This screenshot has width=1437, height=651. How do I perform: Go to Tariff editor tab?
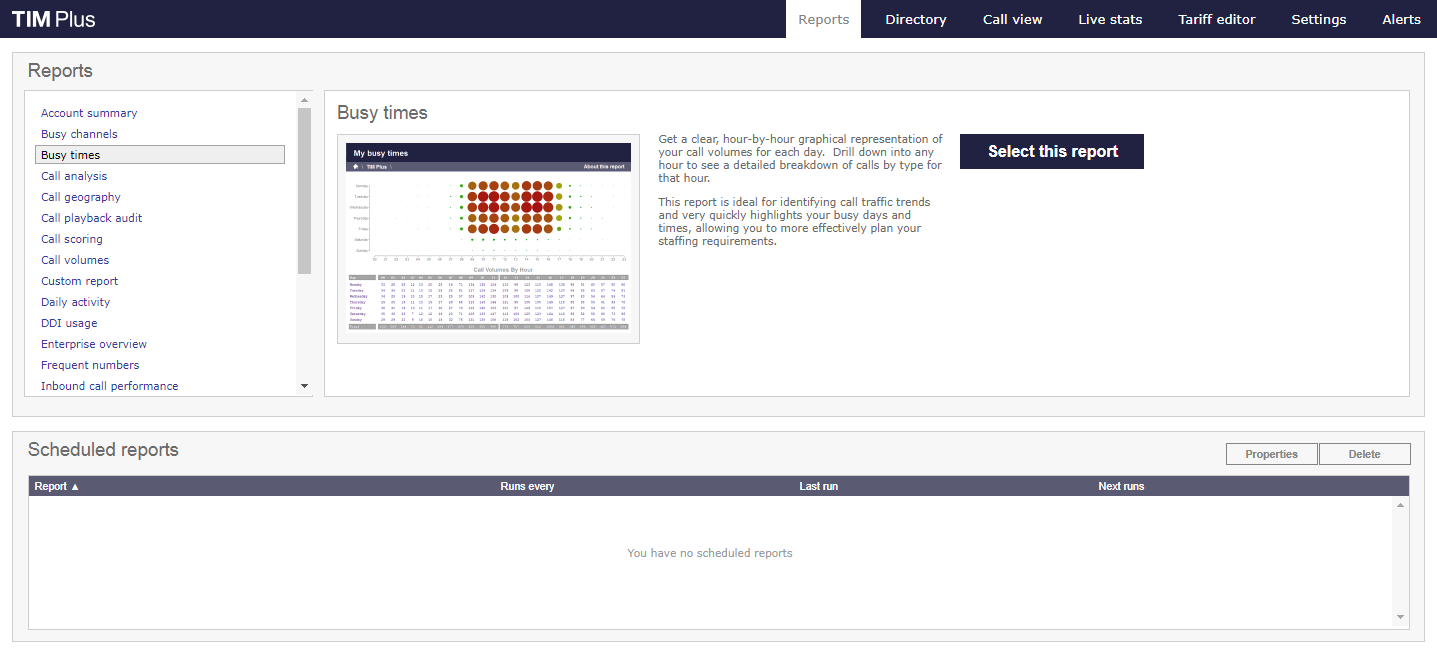[x=1216, y=19]
